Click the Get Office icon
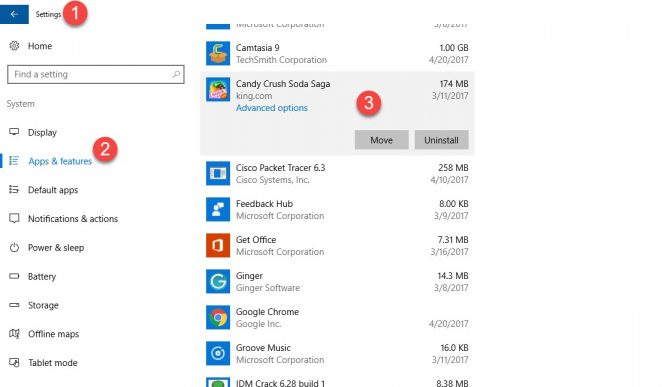The width and height of the screenshot is (670, 387). (x=218, y=245)
